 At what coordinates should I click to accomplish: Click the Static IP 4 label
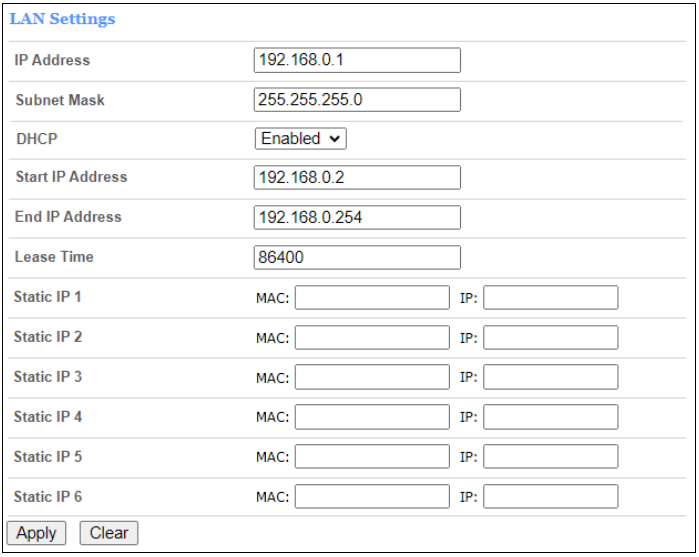(48, 417)
